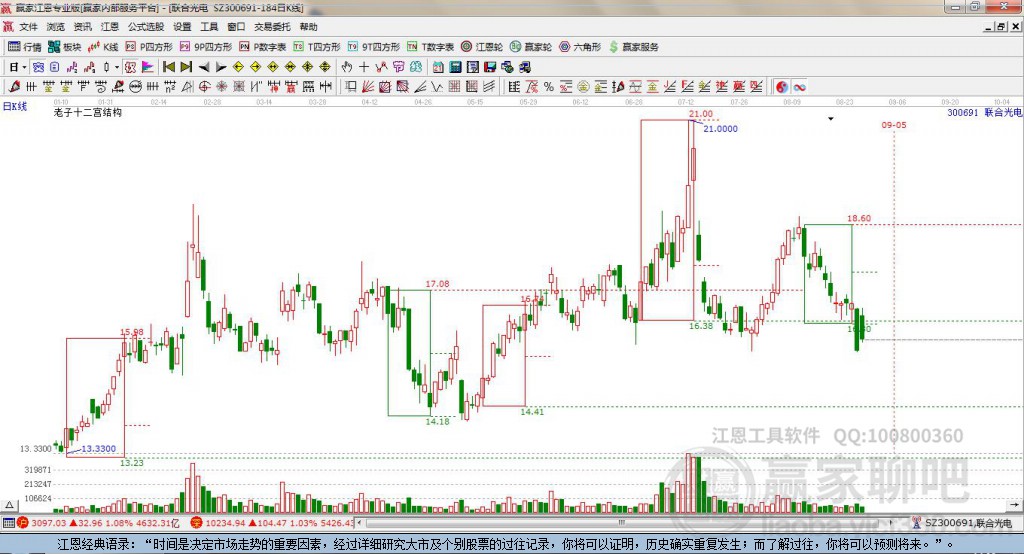Click the small black triangle marker atop chart
1024x554 pixels.
[x=831, y=119]
